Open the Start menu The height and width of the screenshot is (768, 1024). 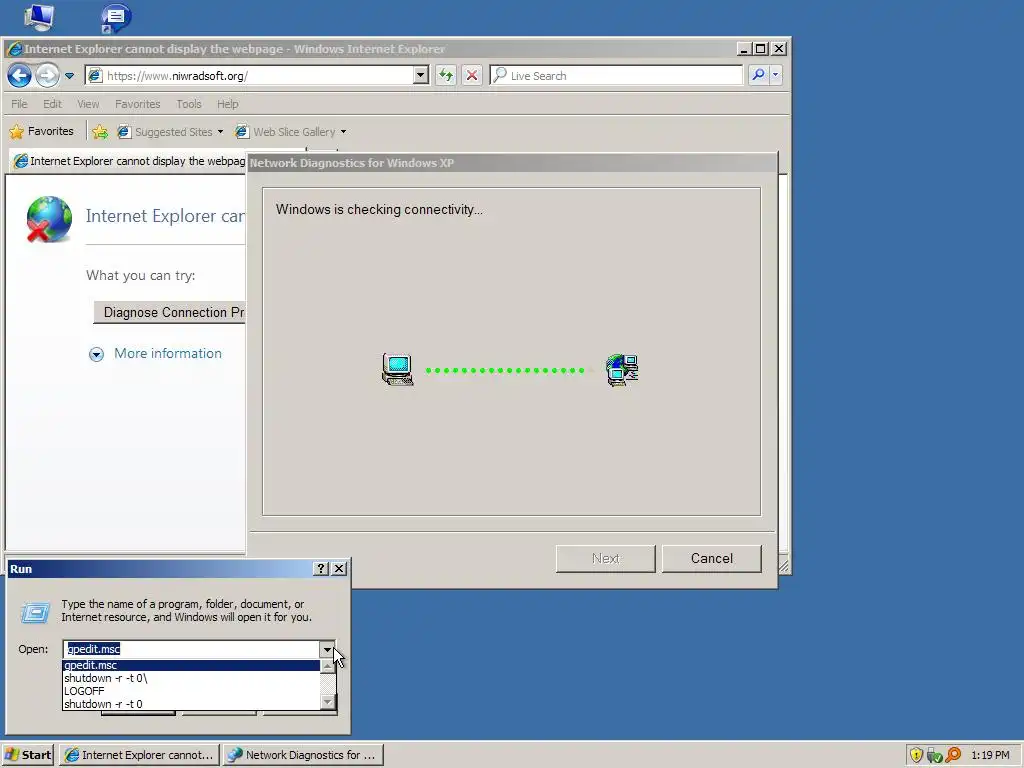point(28,755)
